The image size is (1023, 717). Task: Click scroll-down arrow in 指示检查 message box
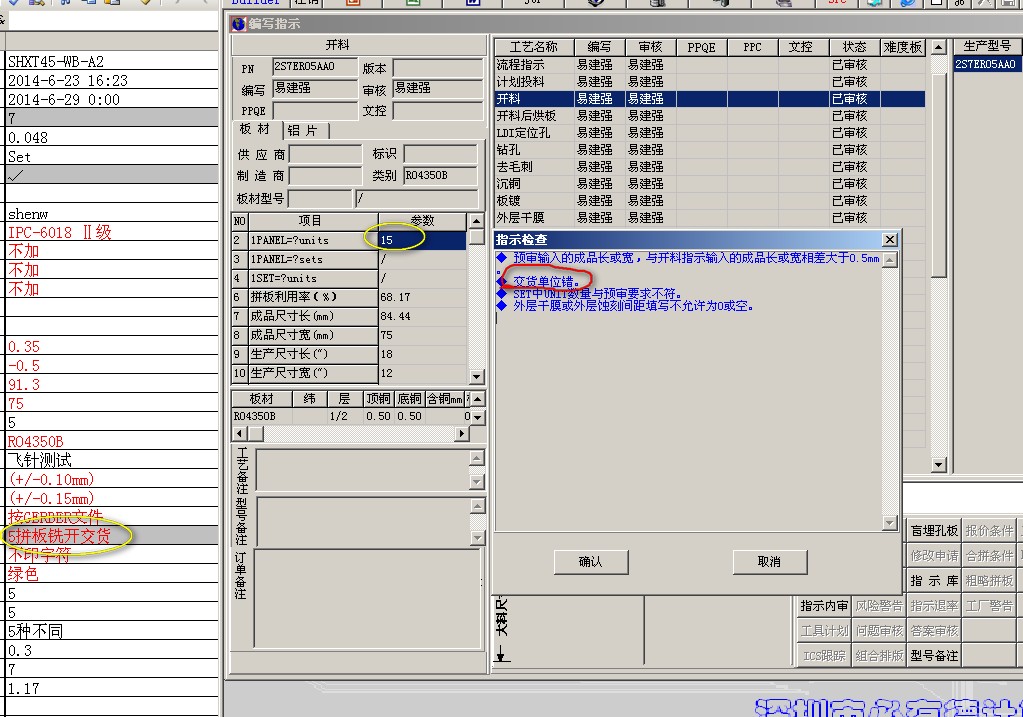[889, 523]
